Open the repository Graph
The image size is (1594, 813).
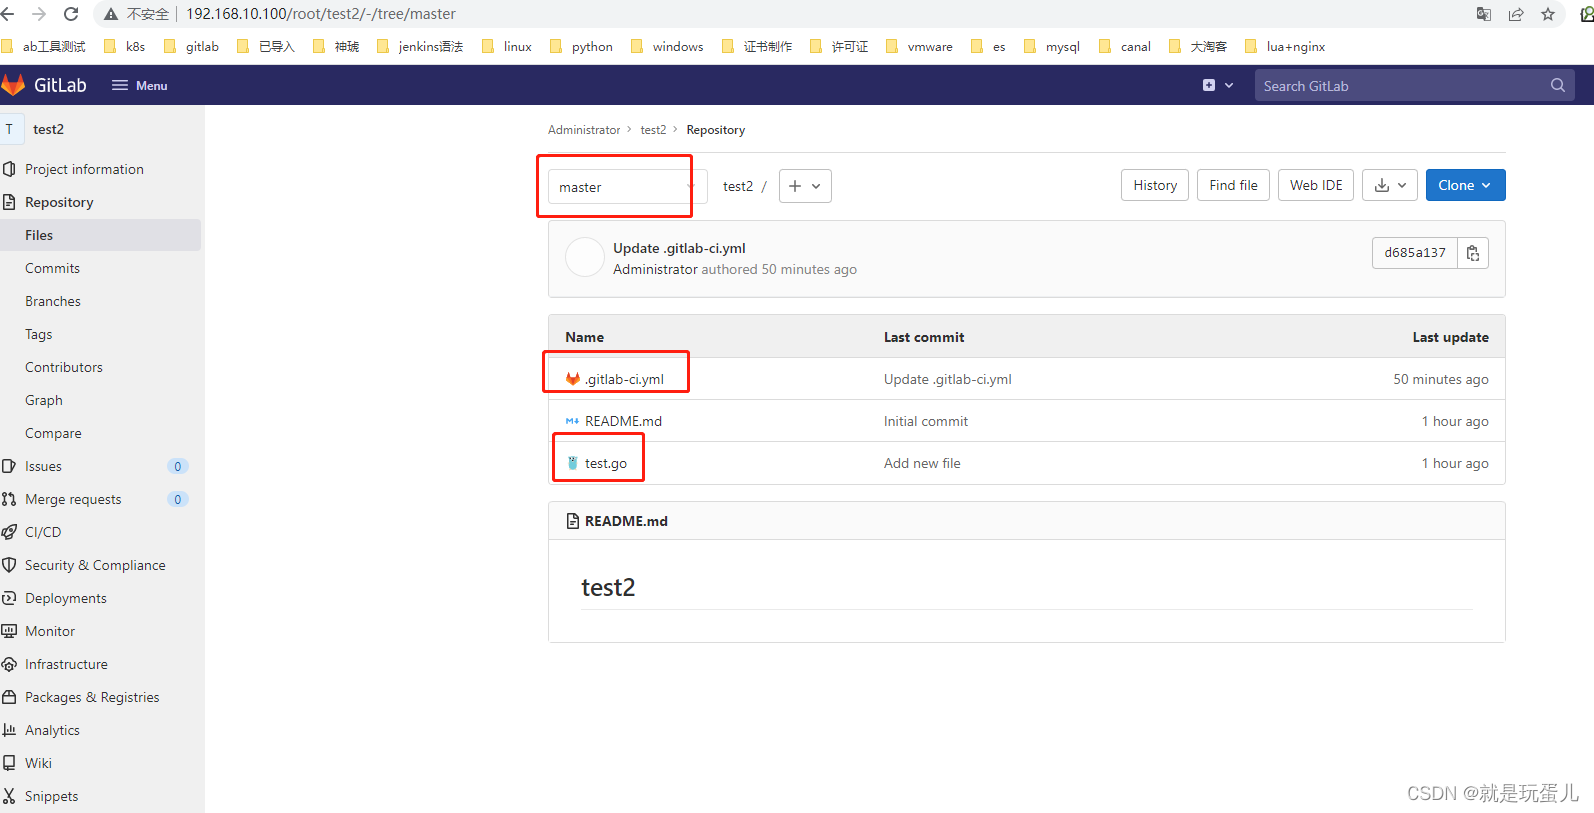coord(44,400)
